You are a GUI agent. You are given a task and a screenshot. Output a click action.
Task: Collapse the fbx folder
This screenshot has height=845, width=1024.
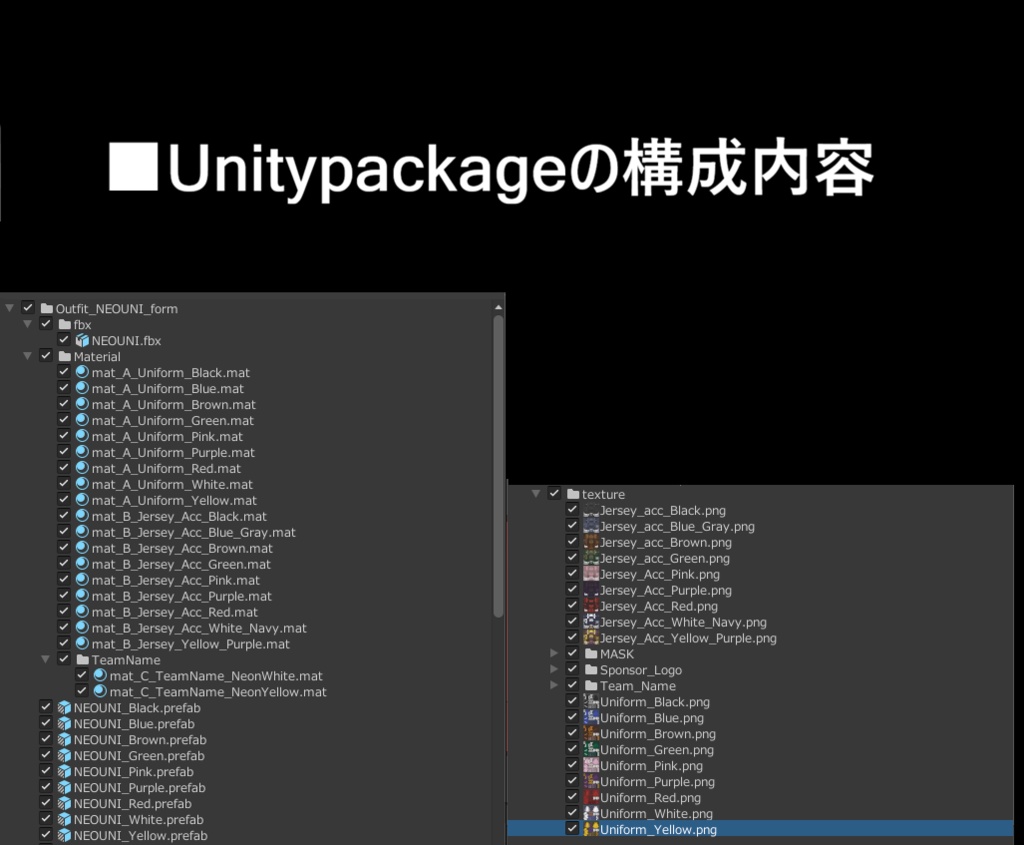[x=27, y=324]
